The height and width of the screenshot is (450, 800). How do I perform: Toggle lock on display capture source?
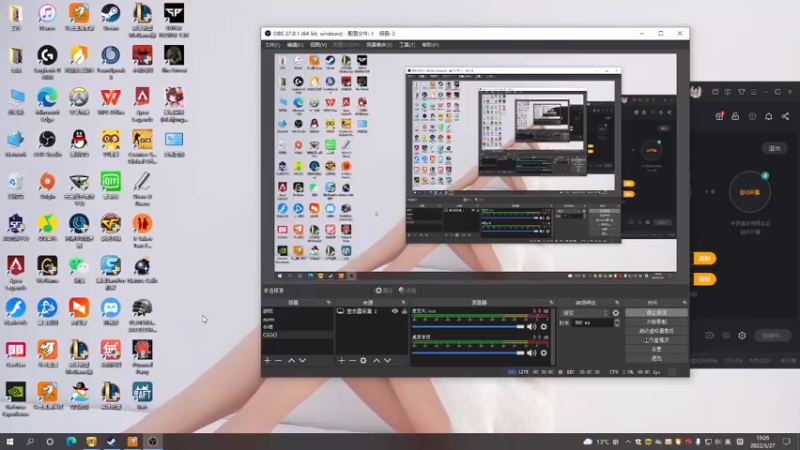pyautogui.click(x=405, y=311)
